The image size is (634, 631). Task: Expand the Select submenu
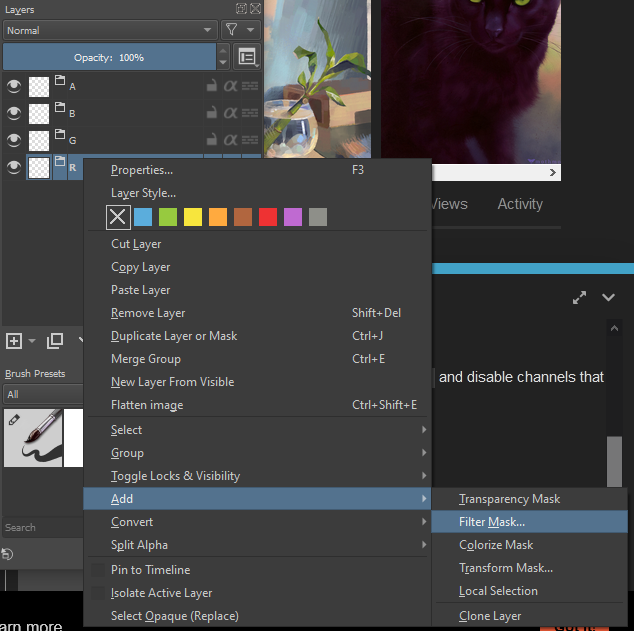point(258,430)
